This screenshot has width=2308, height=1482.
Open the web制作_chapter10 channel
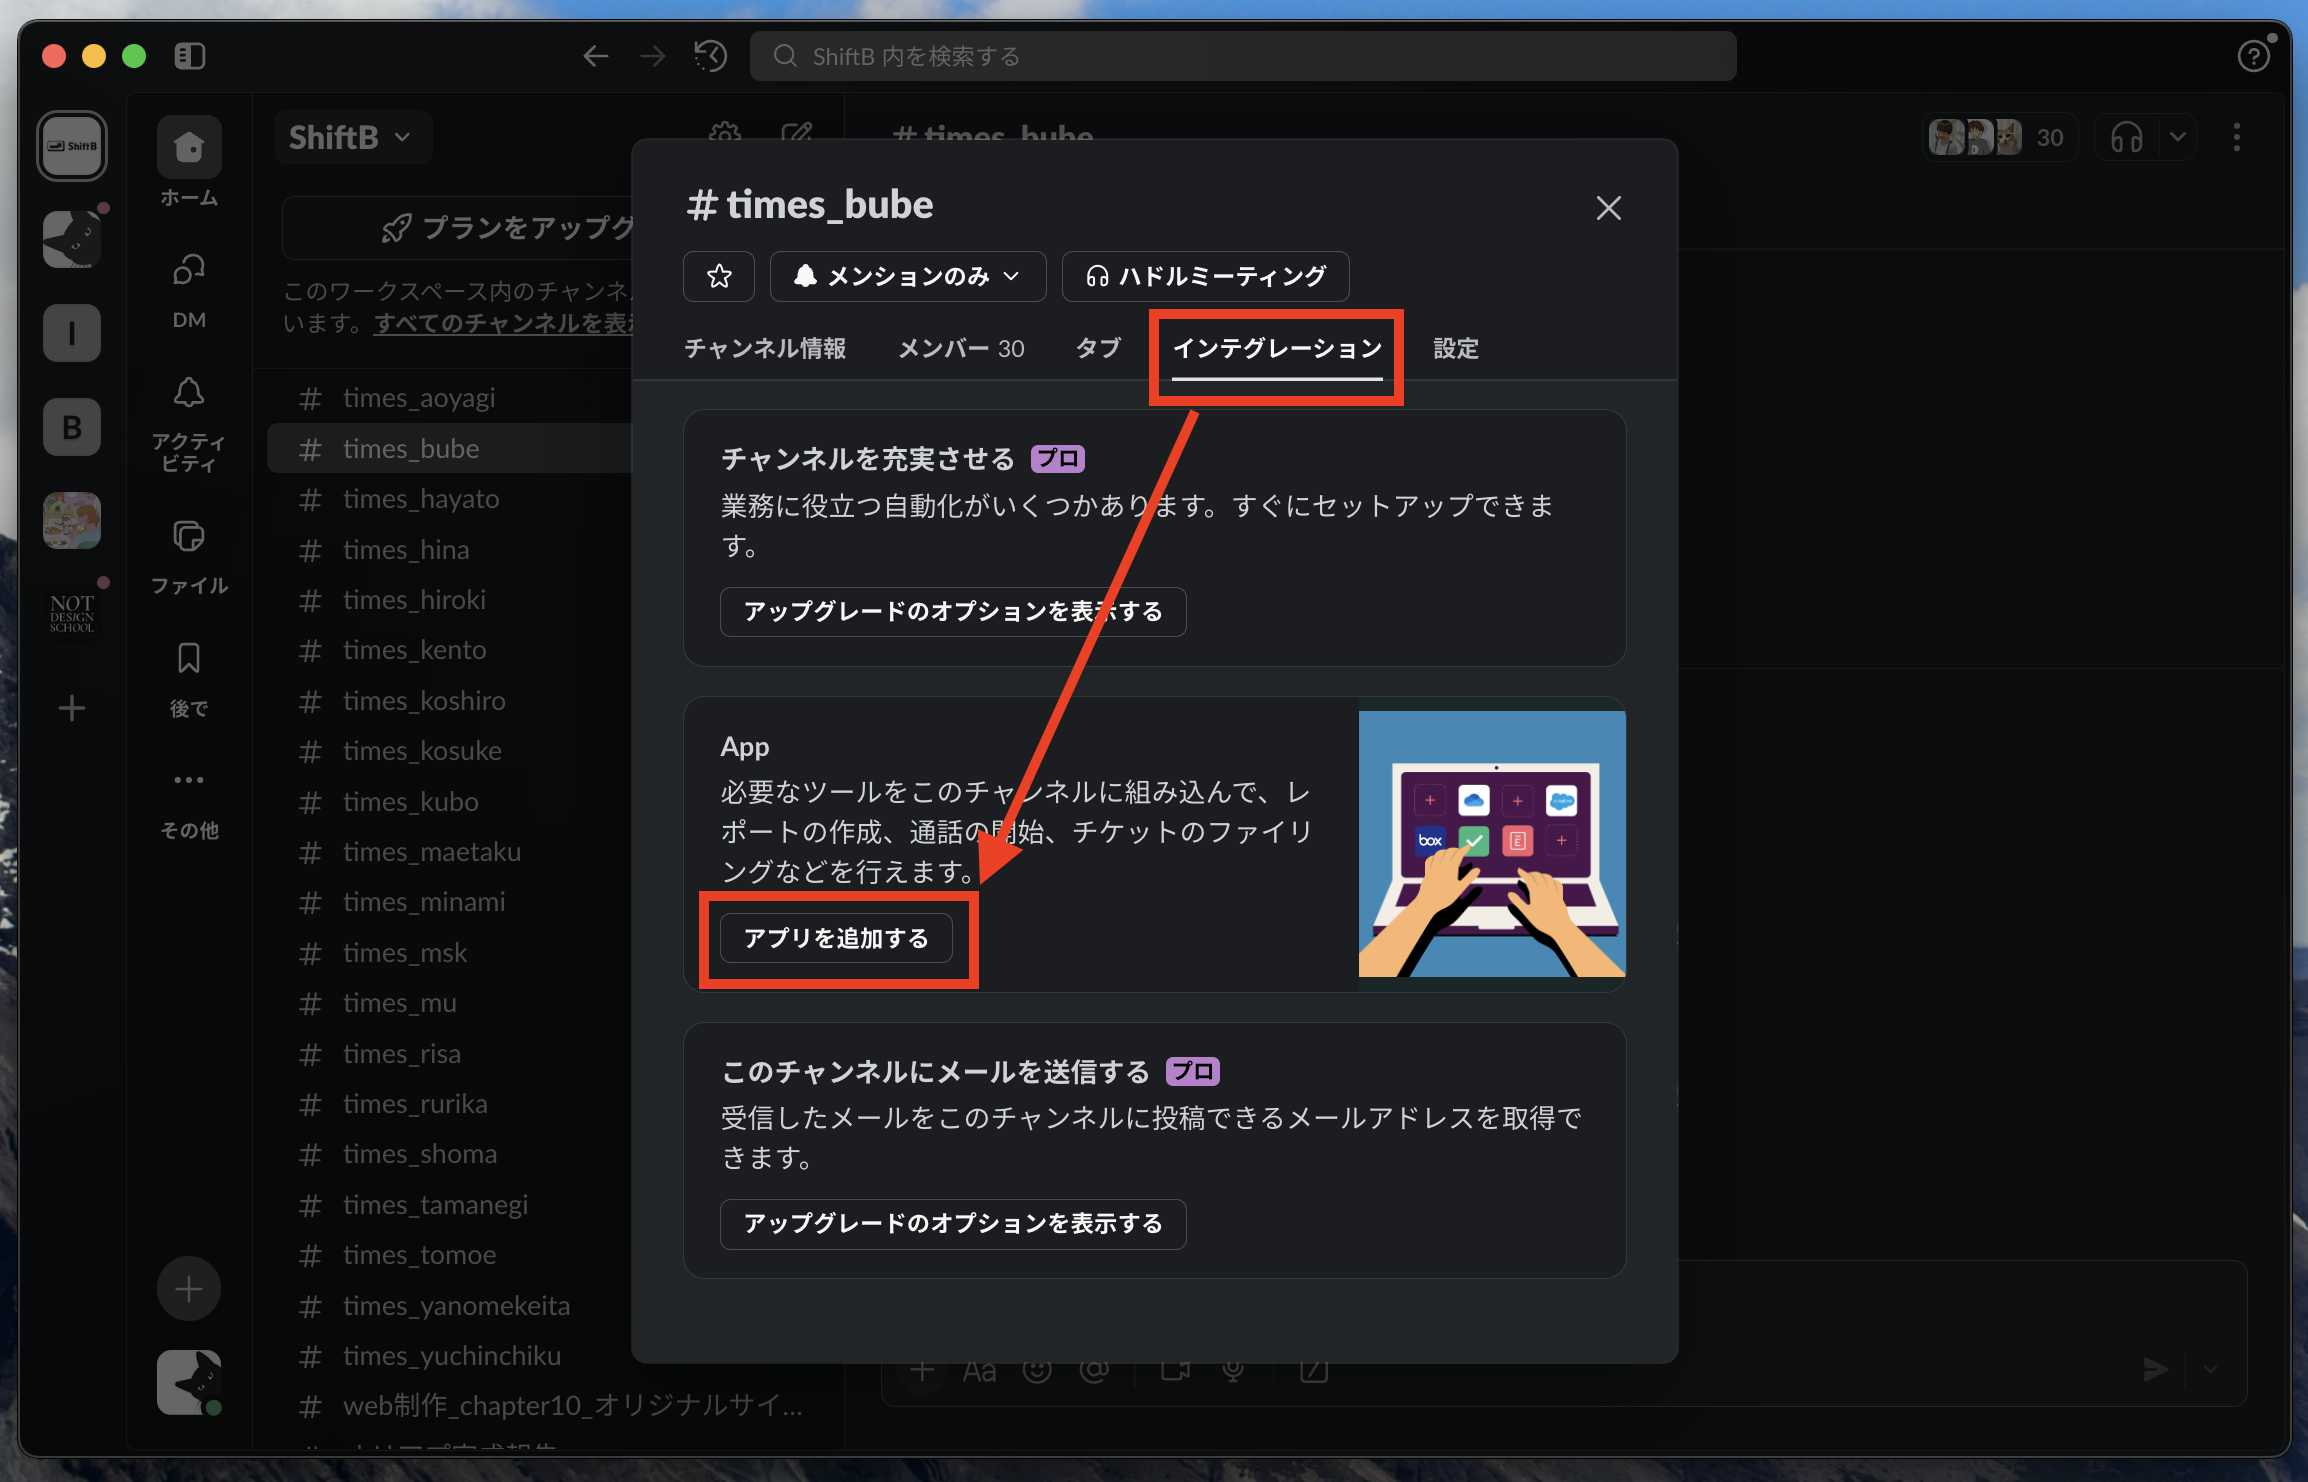(x=551, y=1406)
